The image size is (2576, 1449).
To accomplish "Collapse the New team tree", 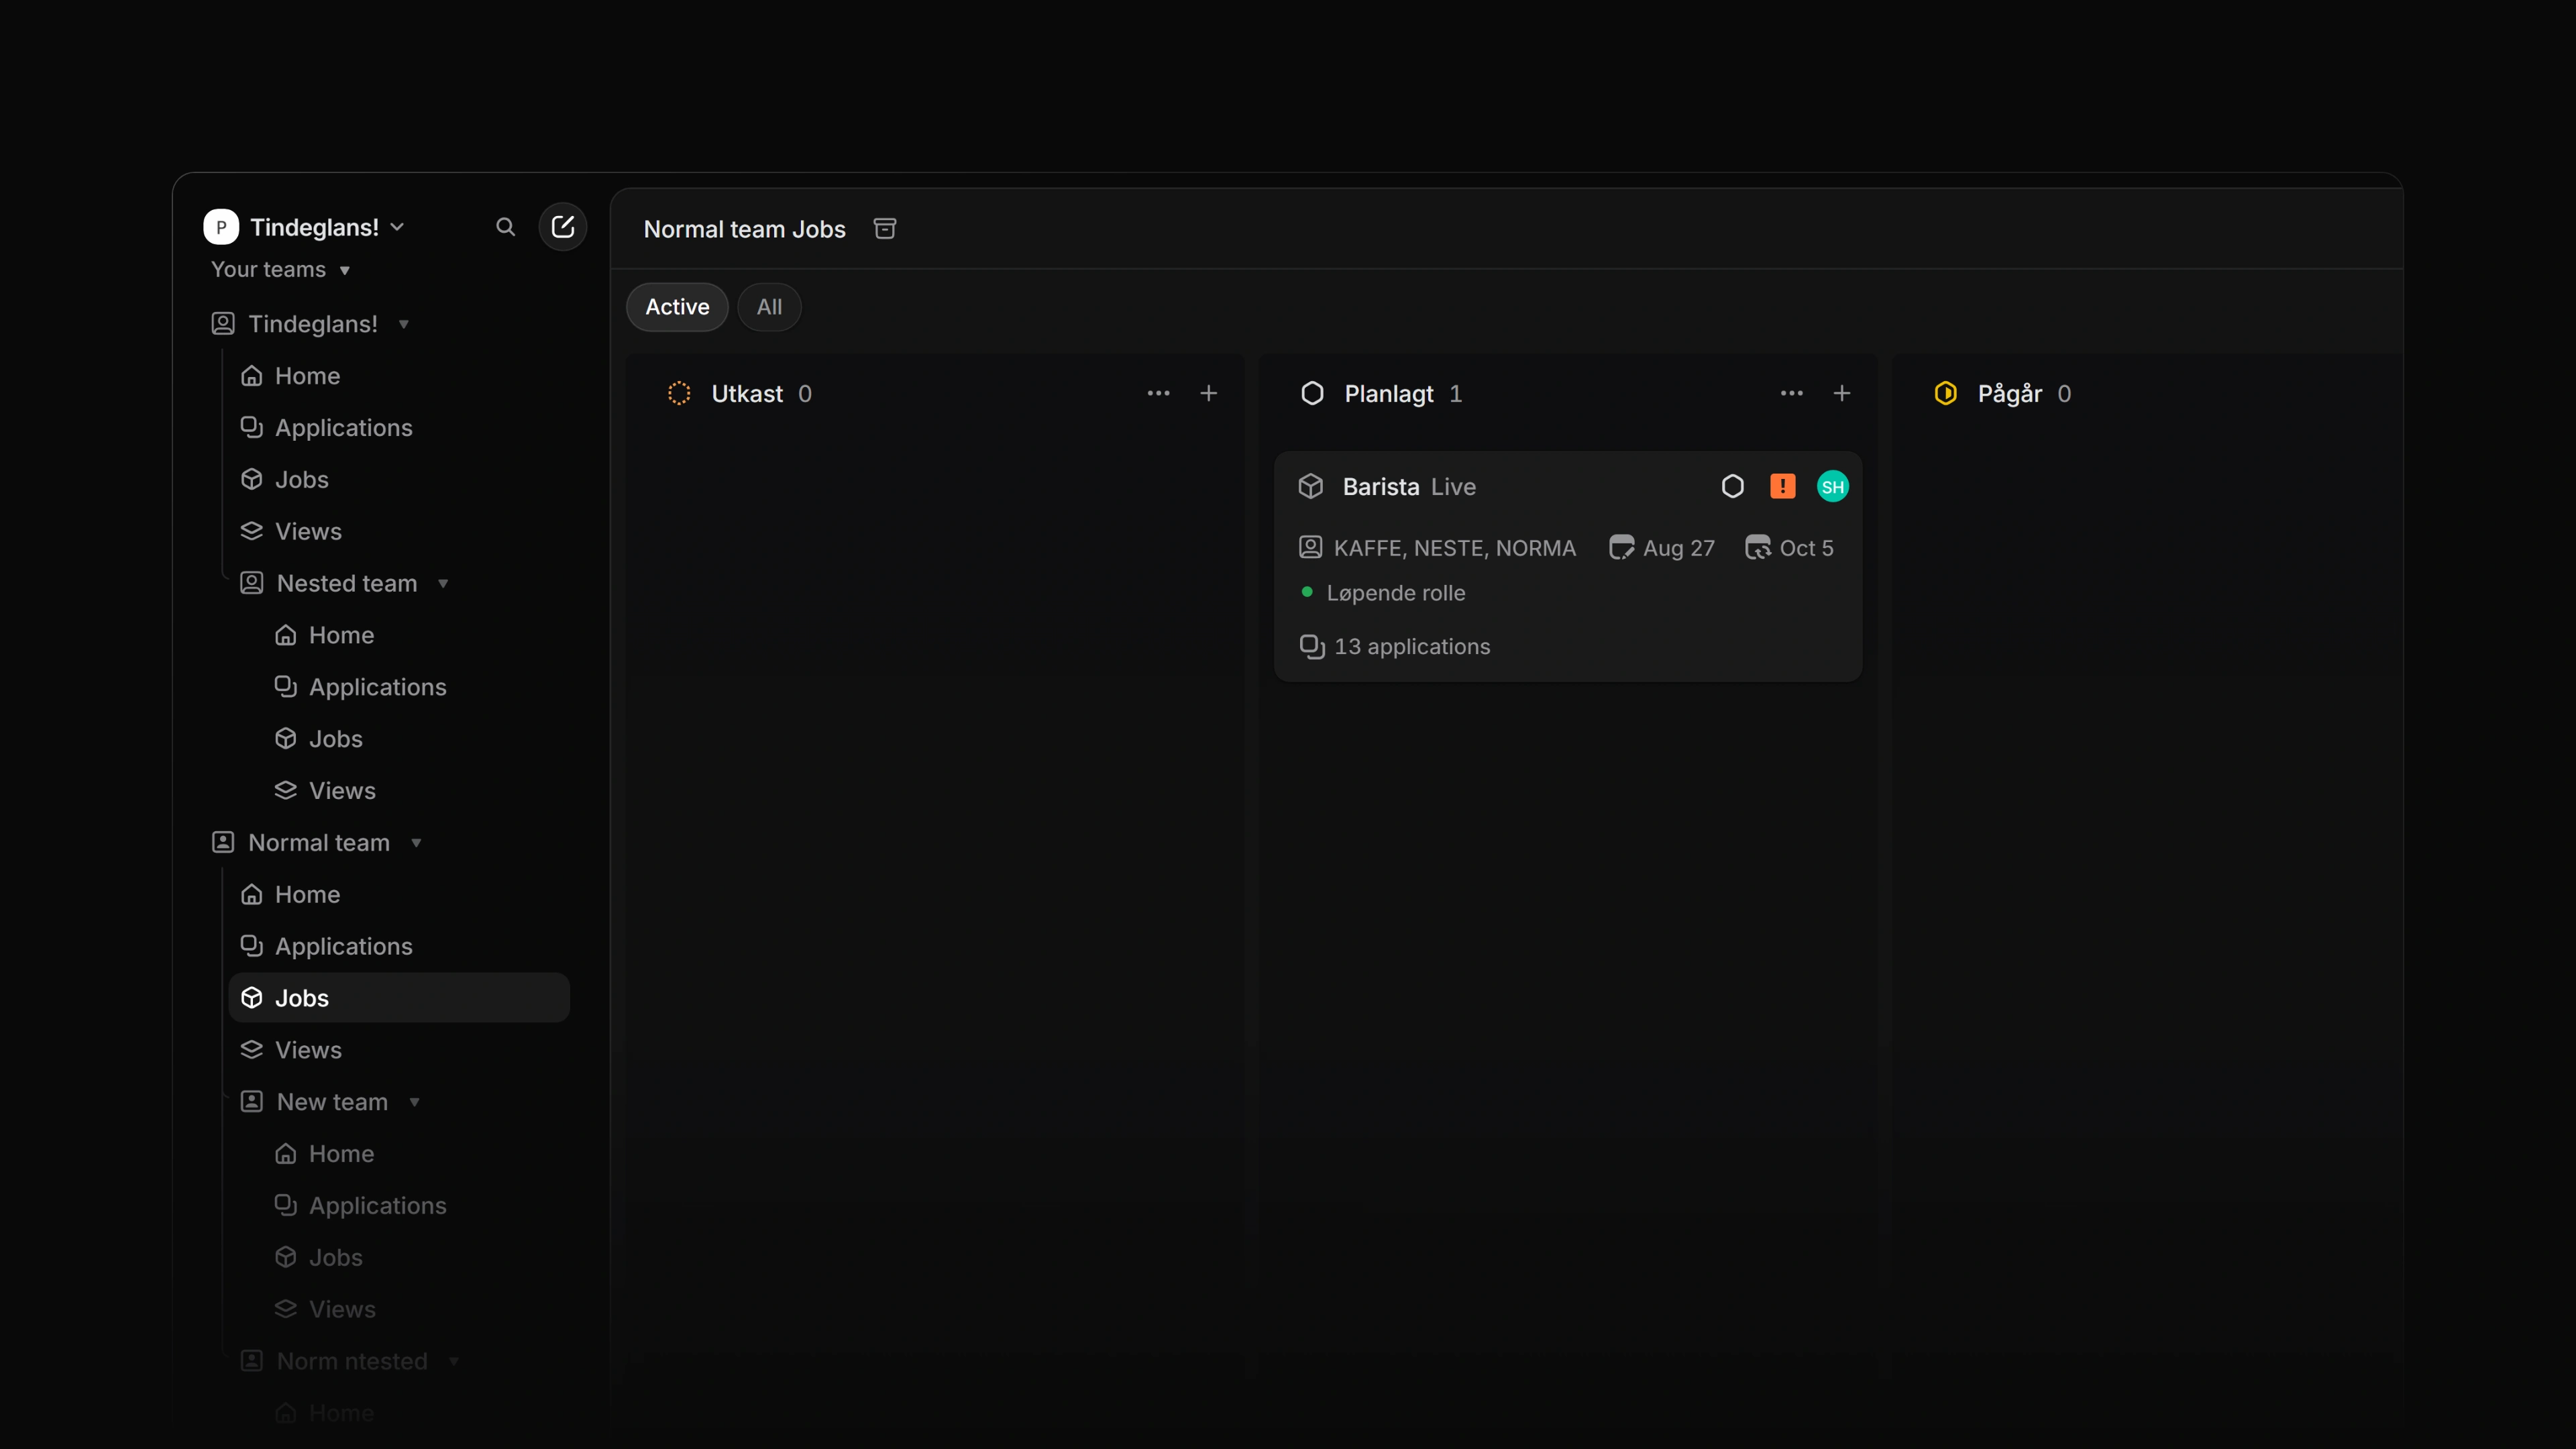I will (x=414, y=1102).
